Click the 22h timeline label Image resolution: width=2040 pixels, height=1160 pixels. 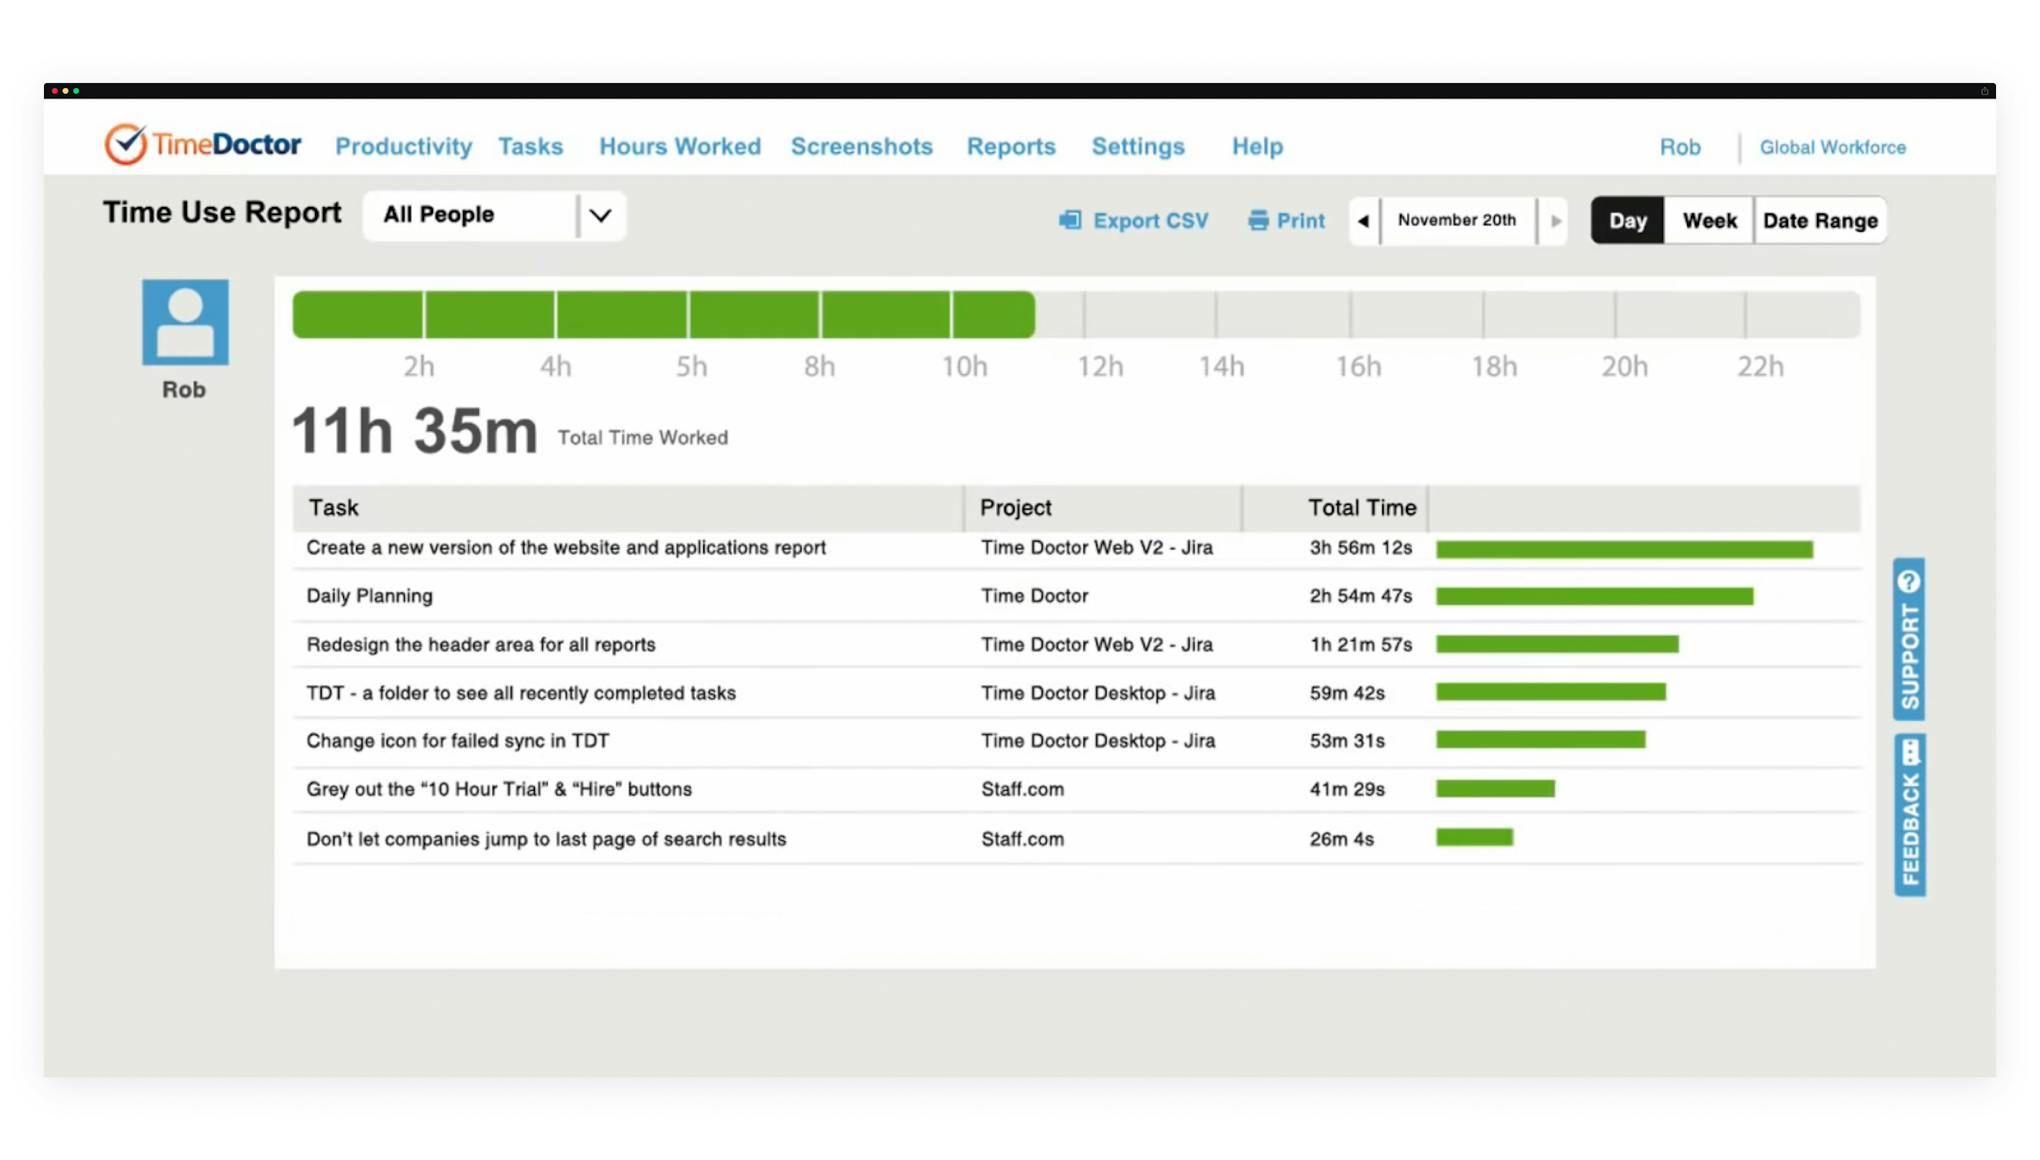tap(1760, 366)
